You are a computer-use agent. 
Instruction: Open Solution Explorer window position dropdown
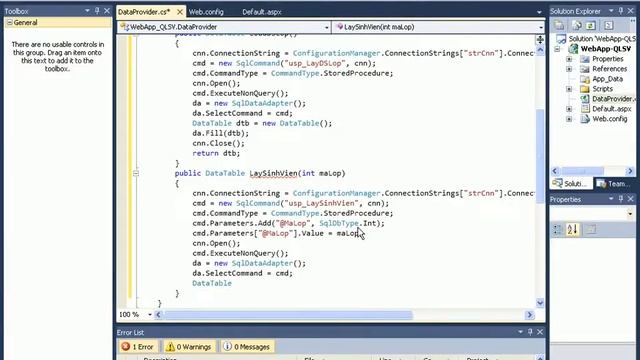click(x=611, y=11)
